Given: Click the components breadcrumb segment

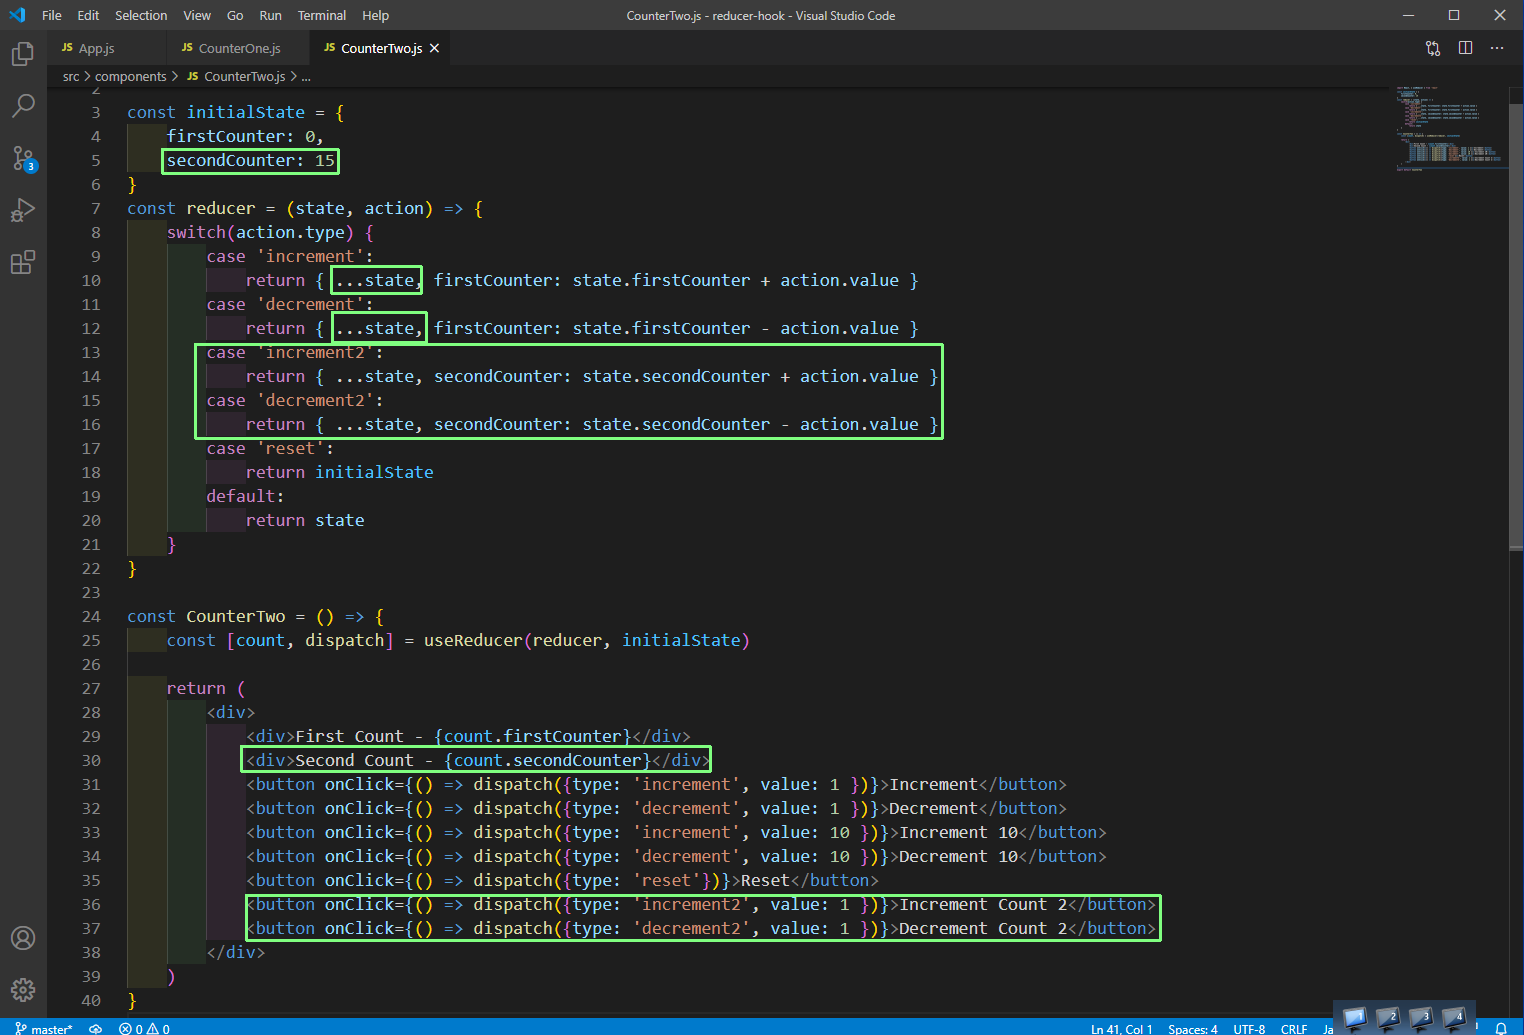Looking at the screenshot, I should [131, 76].
